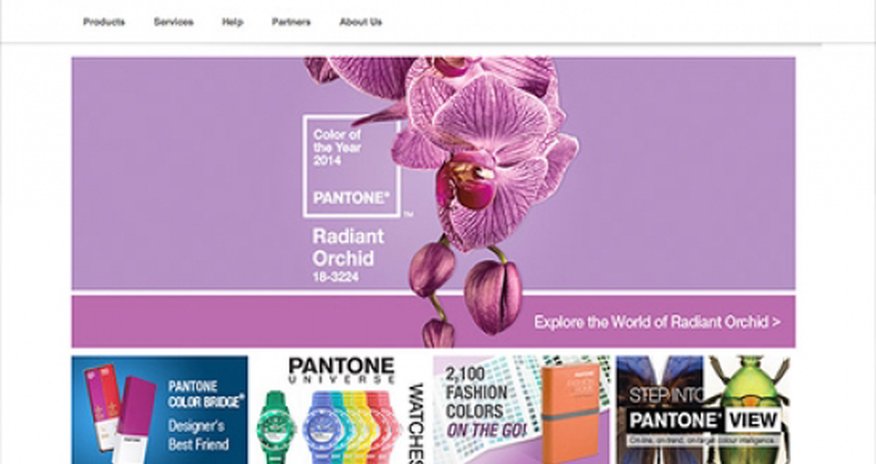This screenshot has height=464, width=876.
Task: Click the Radiant Orchid heading text
Action: coord(349,247)
